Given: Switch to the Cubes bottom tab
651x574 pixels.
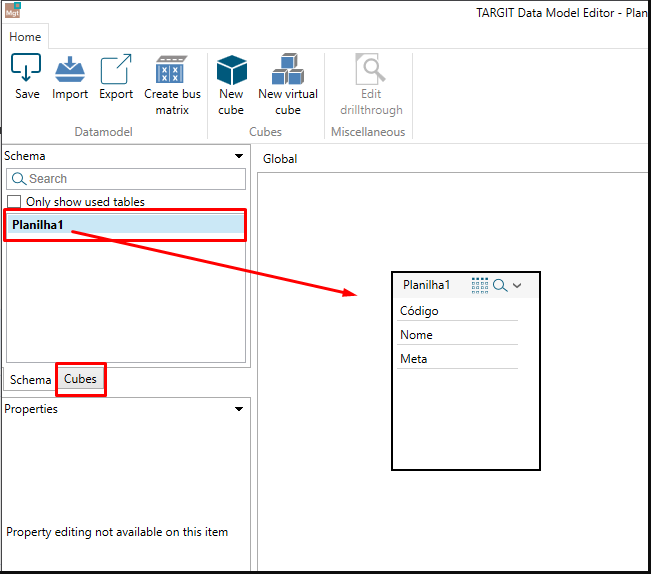Looking at the screenshot, I should [x=80, y=379].
